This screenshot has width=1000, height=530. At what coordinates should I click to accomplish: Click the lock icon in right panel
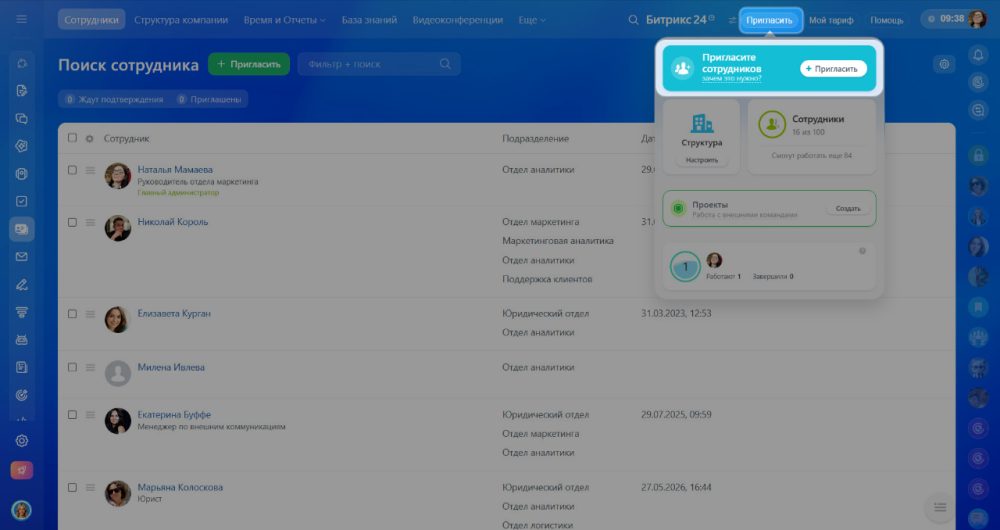978,155
